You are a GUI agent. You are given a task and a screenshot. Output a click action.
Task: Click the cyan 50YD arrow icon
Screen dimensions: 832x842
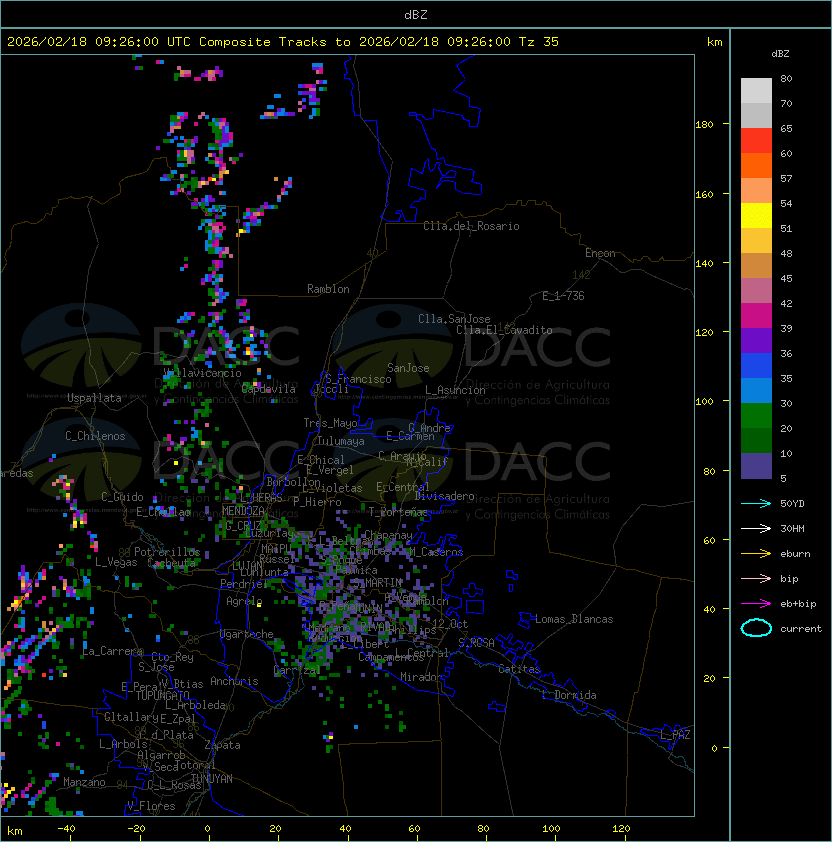[756, 503]
